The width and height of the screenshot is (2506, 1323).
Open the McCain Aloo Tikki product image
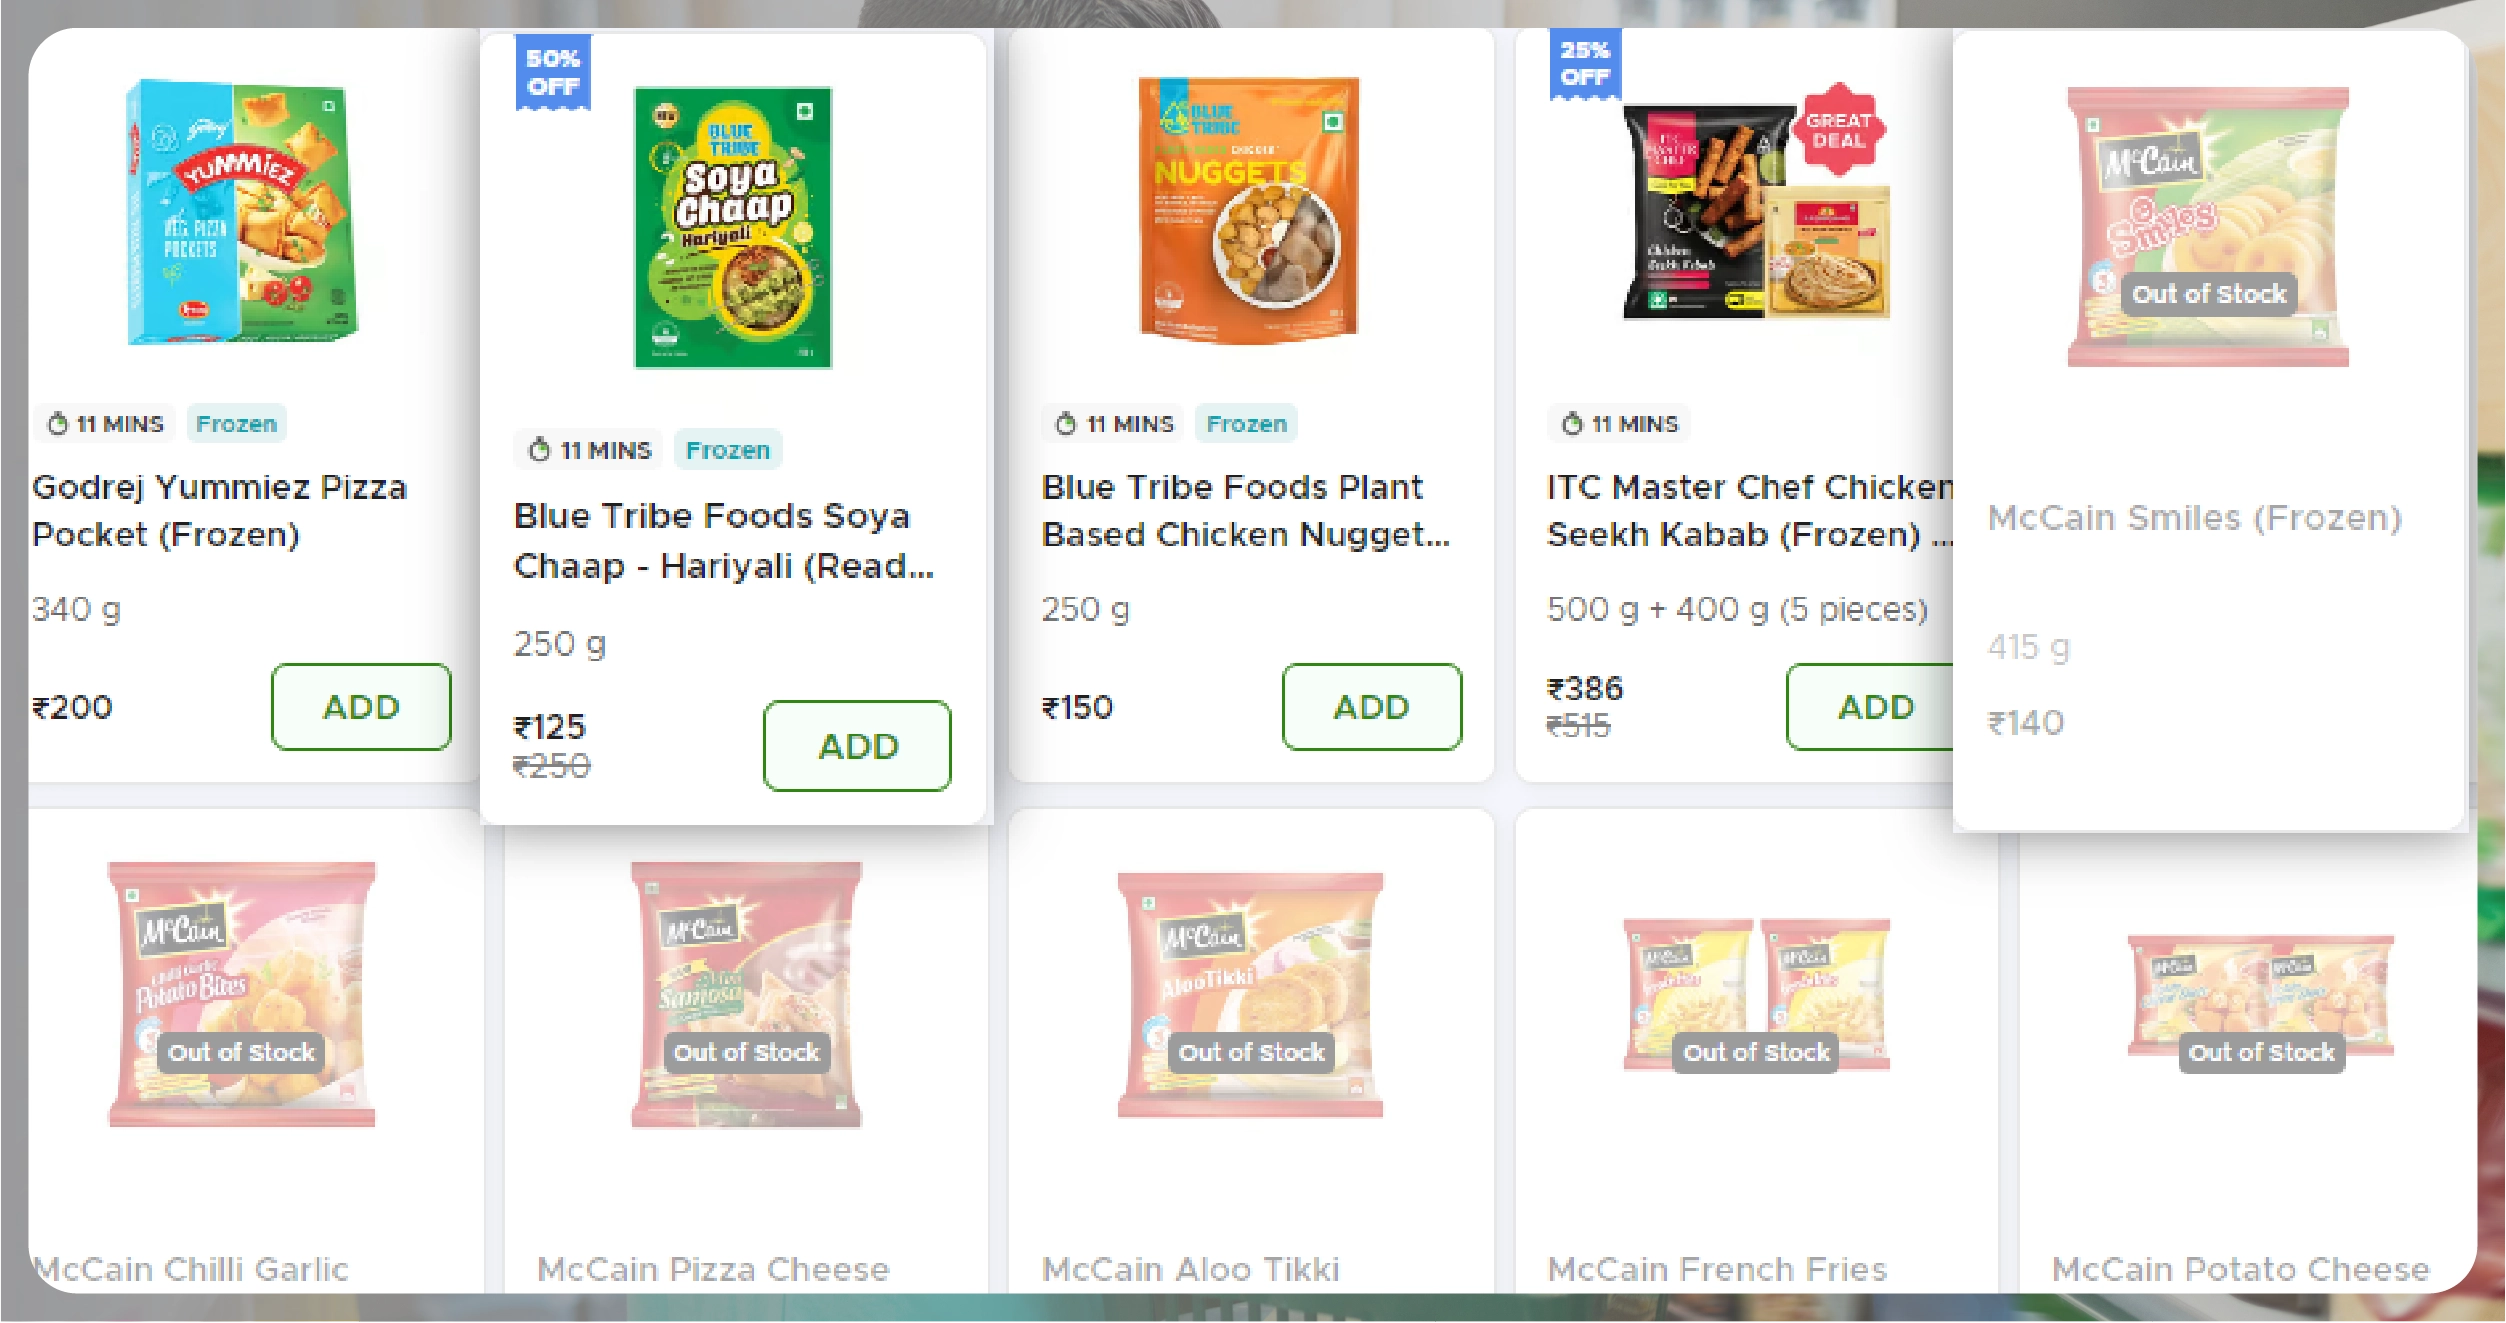(1250, 995)
